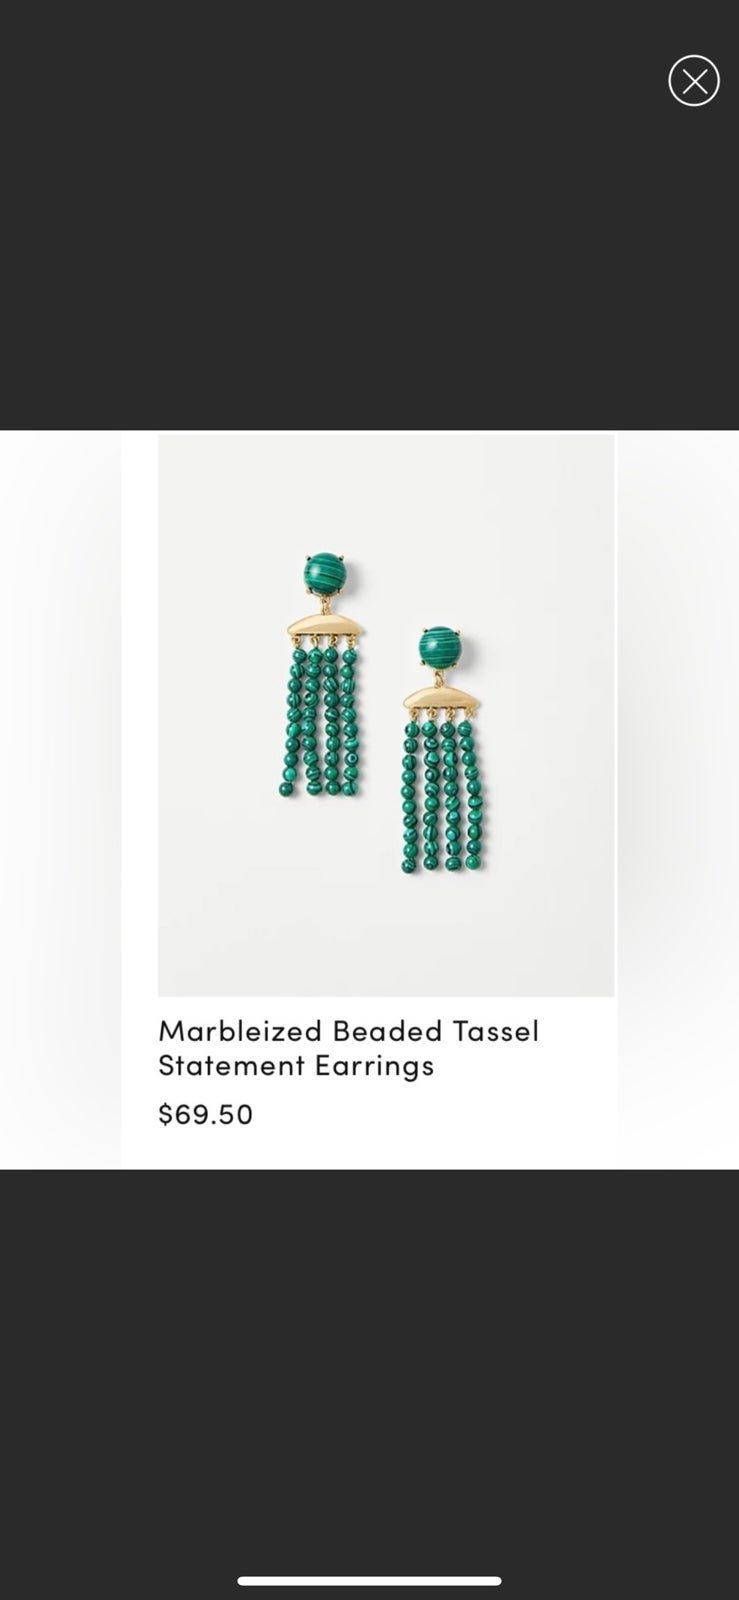Close the image viewer with the X icon
The height and width of the screenshot is (1600, 739).
coord(694,81)
